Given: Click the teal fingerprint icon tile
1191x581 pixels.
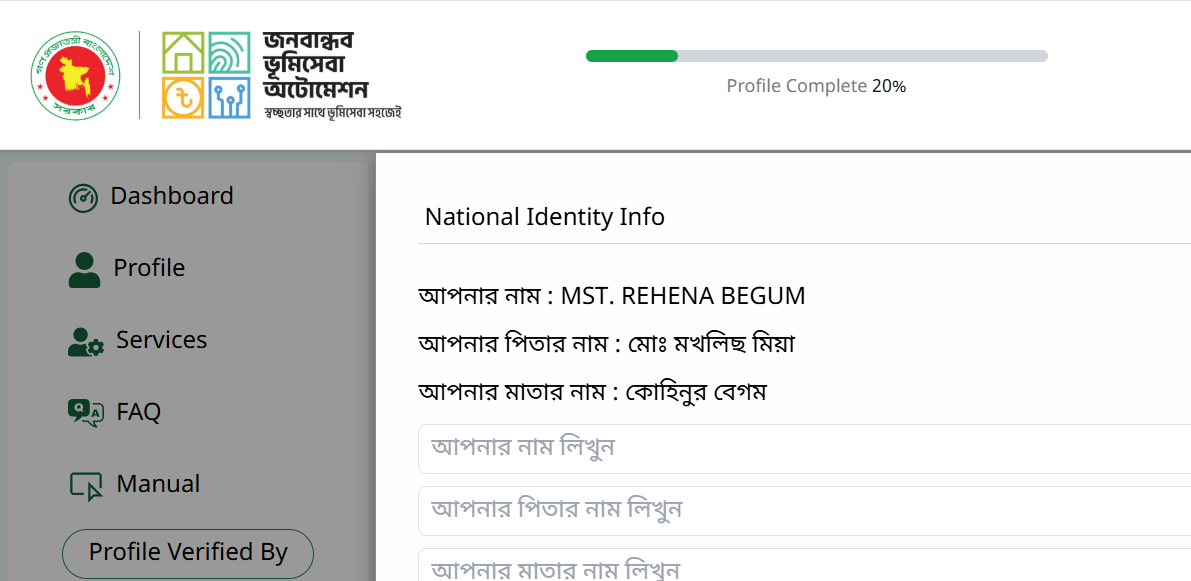Looking at the screenshot, I should click(229, 52).
